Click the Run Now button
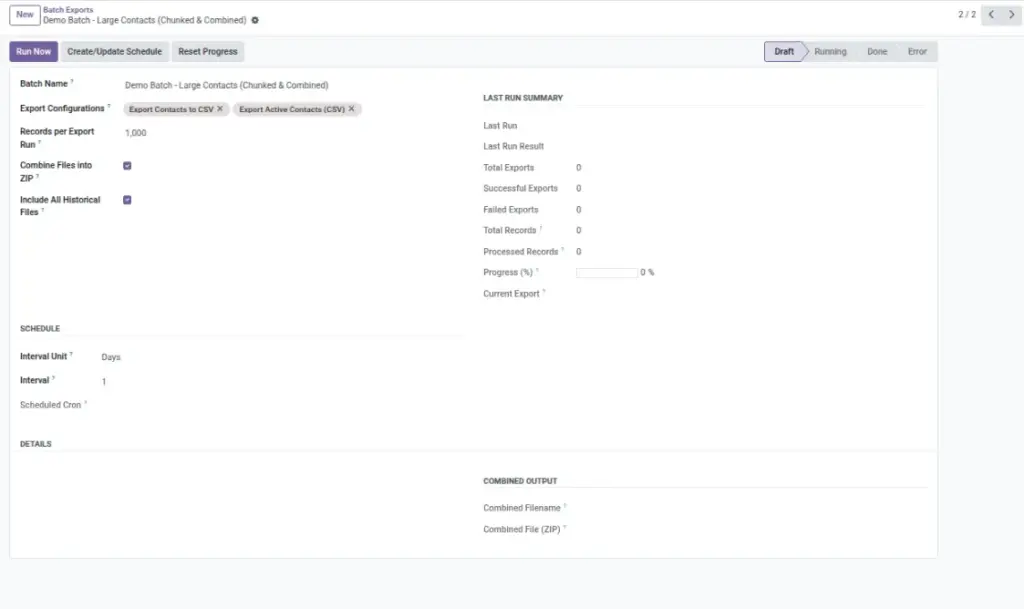This screenshot has height=609, width=1024. tap(33, 52)
